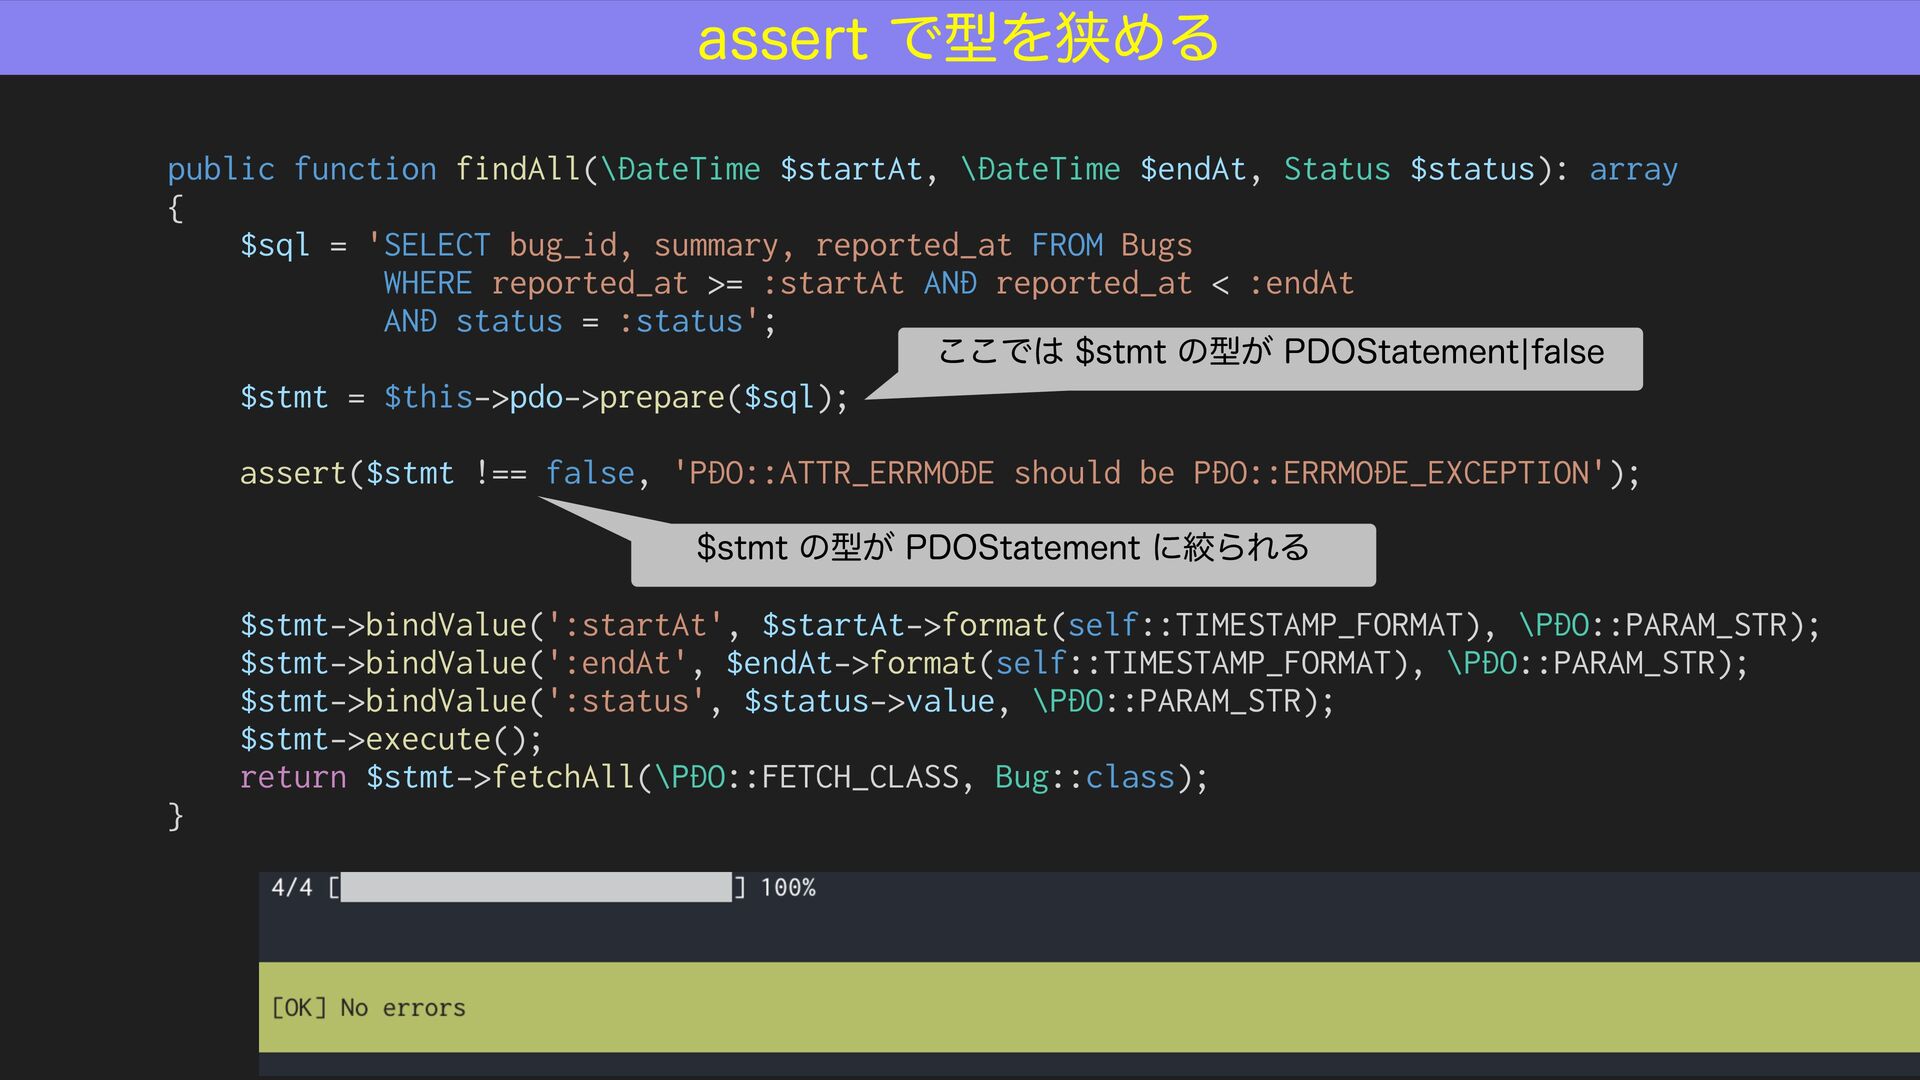Click the callout mentioning PDOStatement|false
Image resolution: width=1920 pixels, height=1080 pixels.
(x=1270, y=353)
